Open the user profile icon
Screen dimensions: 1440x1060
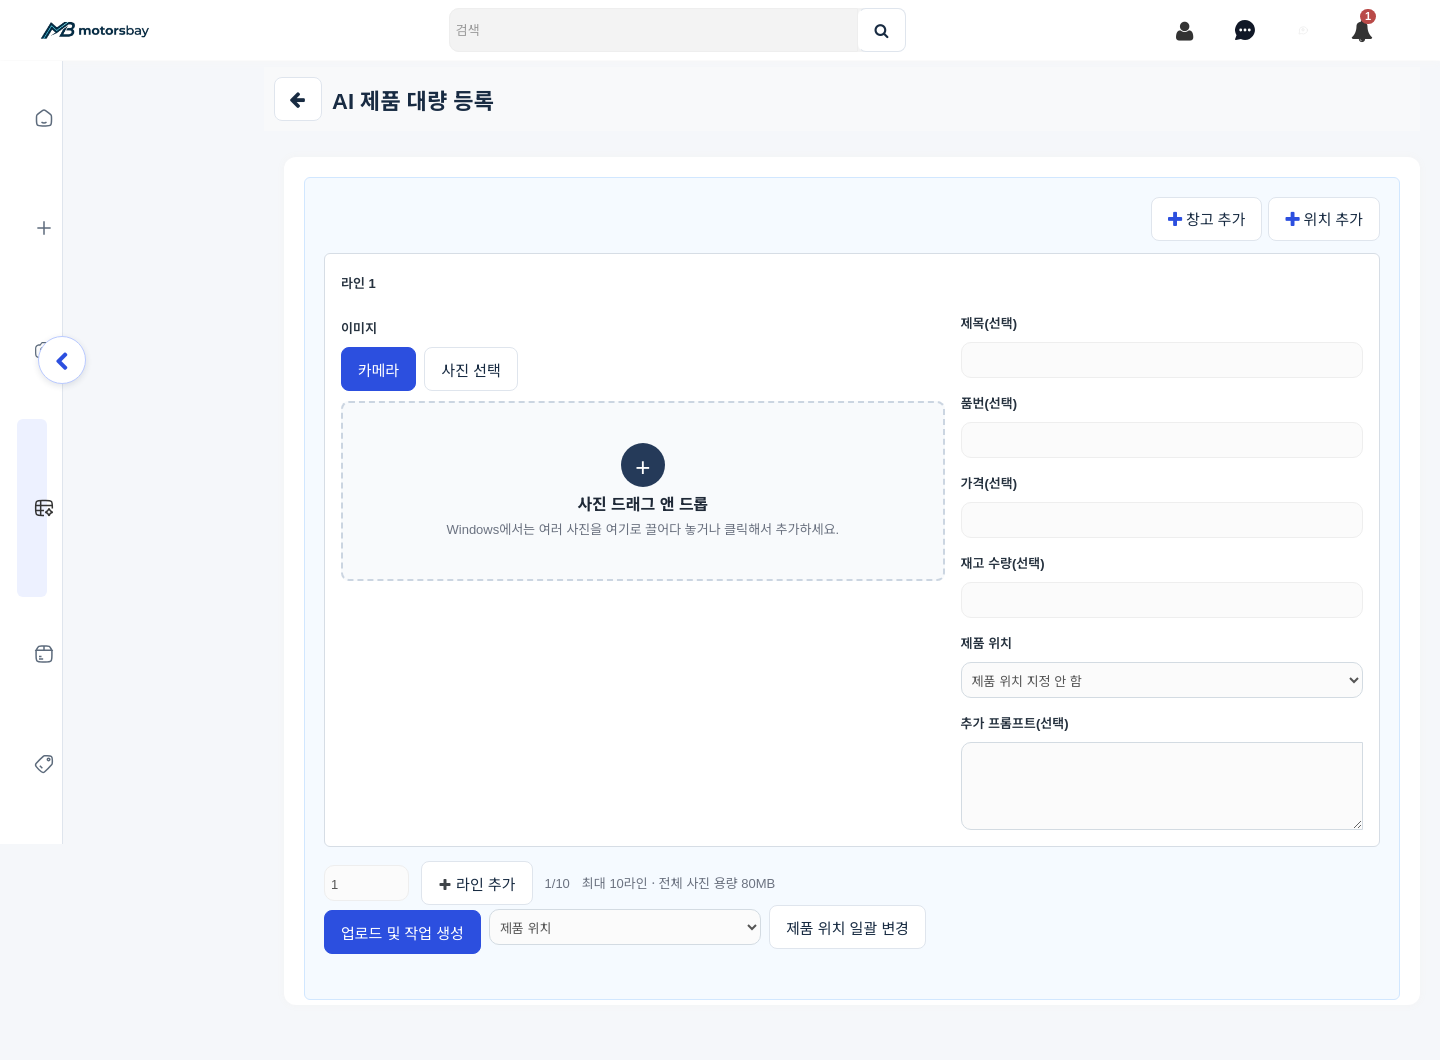1185,31
